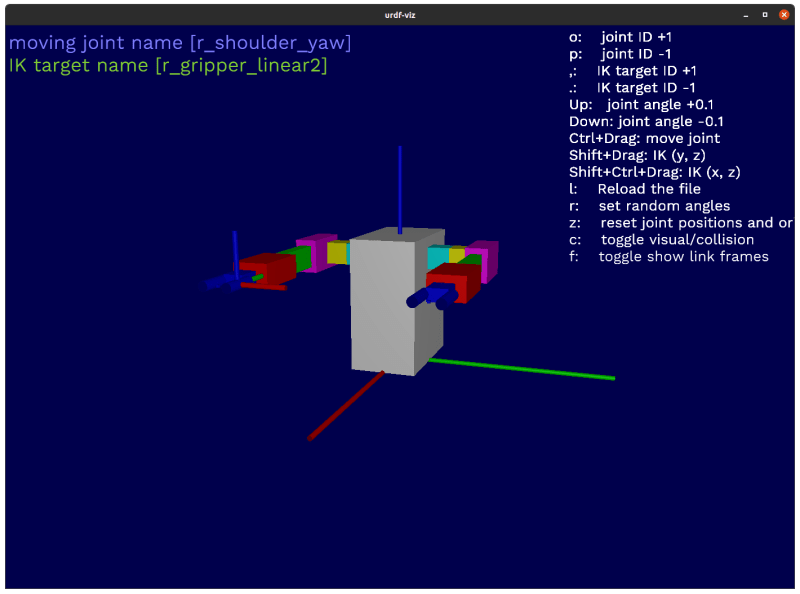
Task: Click the 'Shift+Drag: IK (y, z)' line
Action: tap(637, 155)
